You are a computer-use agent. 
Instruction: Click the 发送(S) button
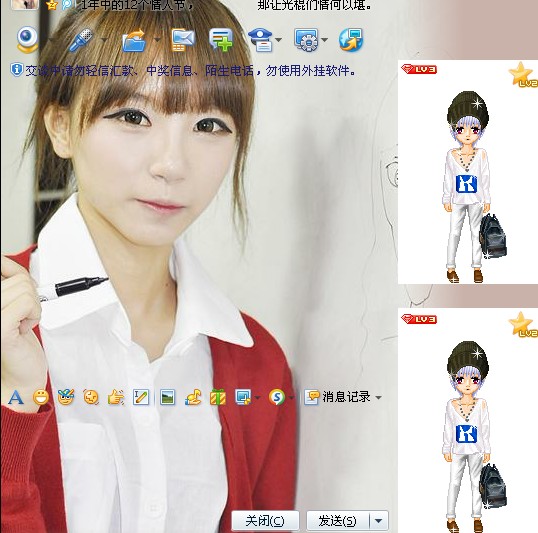tap(338, 521)
